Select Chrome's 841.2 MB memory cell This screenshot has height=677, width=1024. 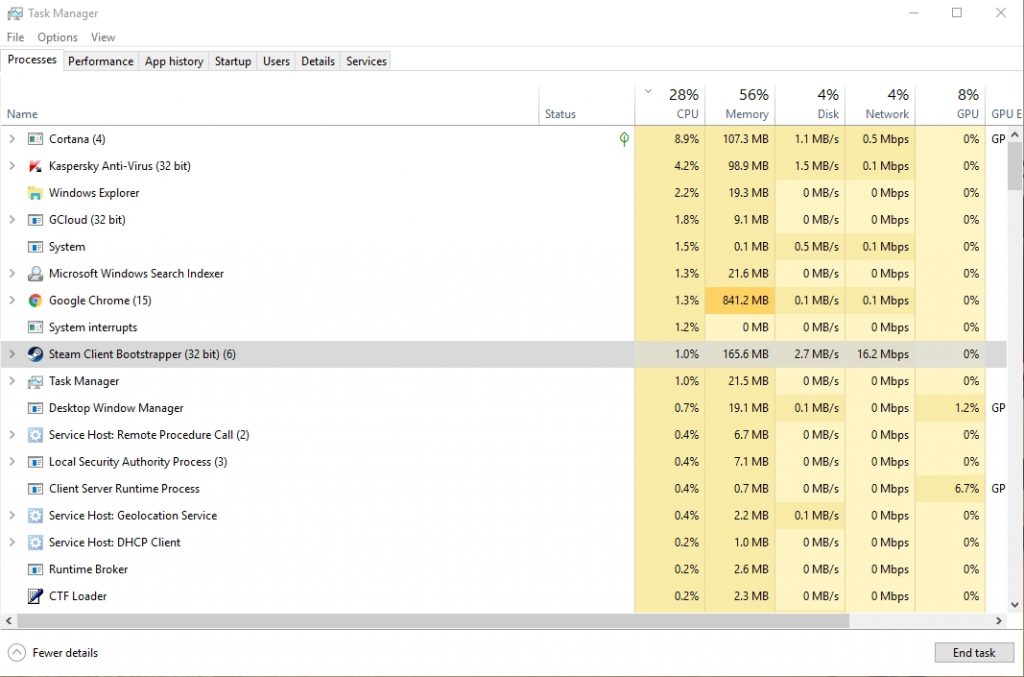pos(740,300)
